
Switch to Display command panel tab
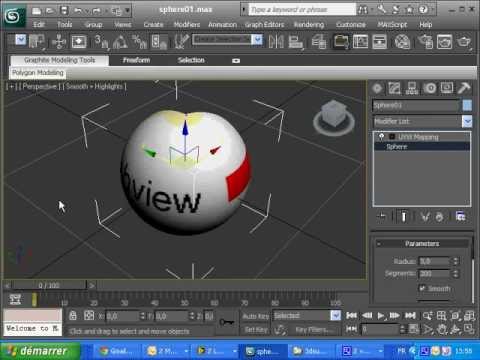point(447,88)
